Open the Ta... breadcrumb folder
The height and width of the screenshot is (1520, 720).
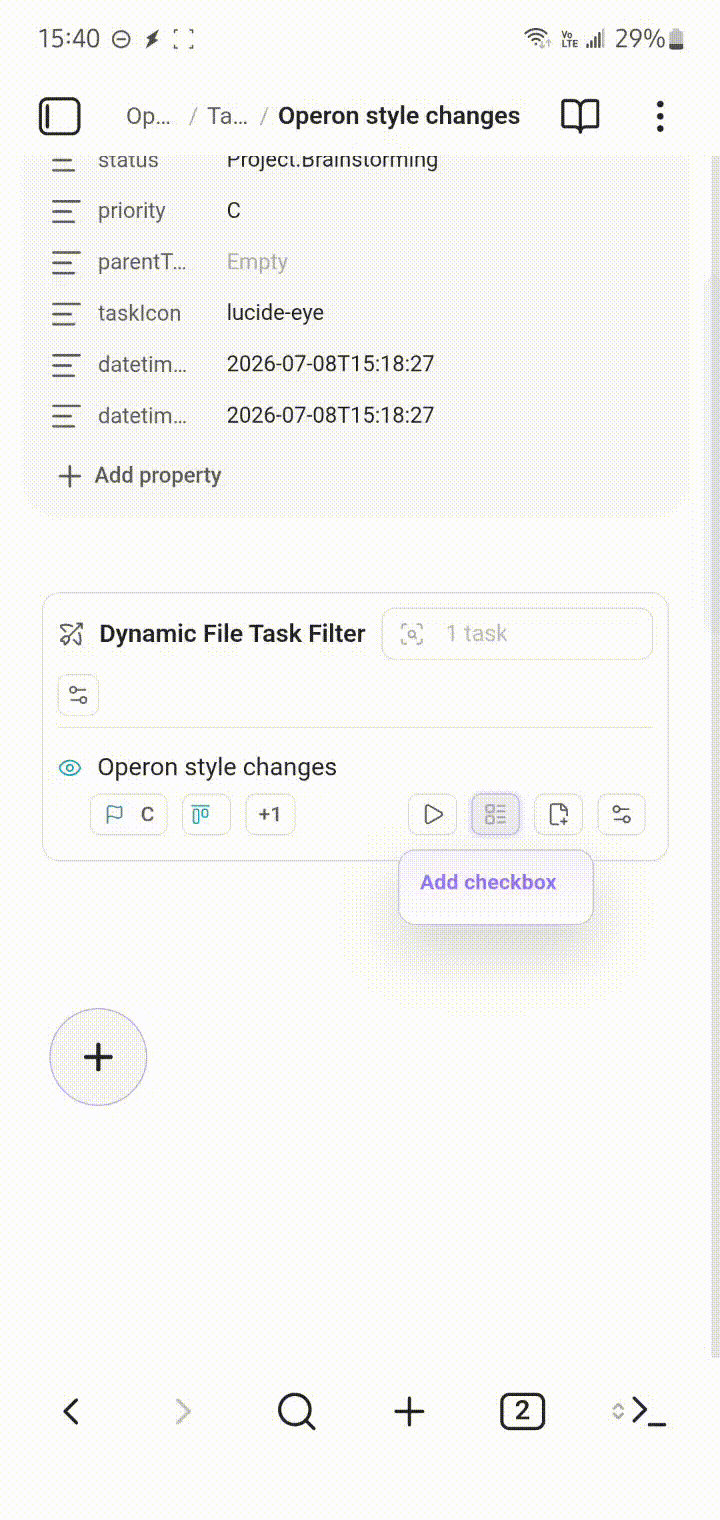(227, 116)
